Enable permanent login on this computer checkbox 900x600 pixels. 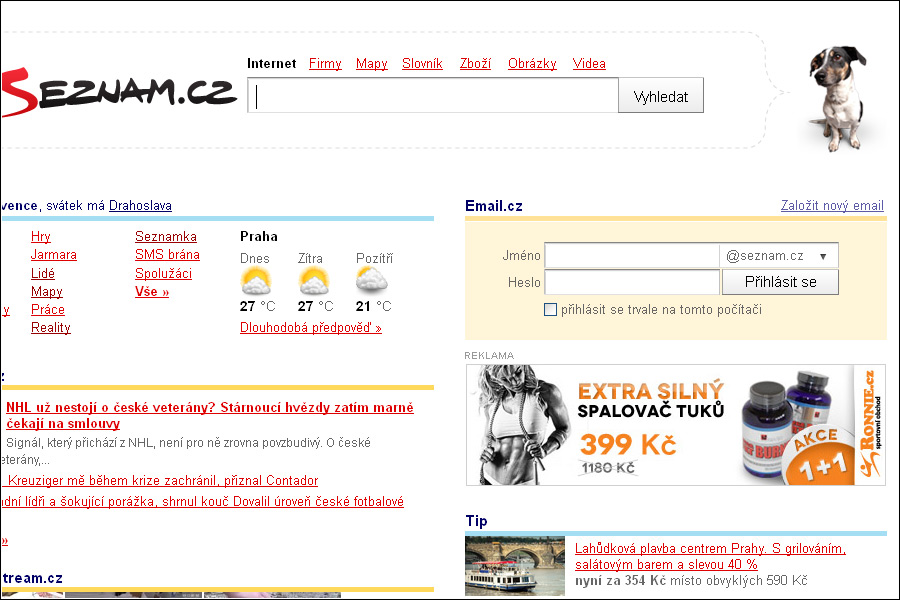(x=550, y=309)
